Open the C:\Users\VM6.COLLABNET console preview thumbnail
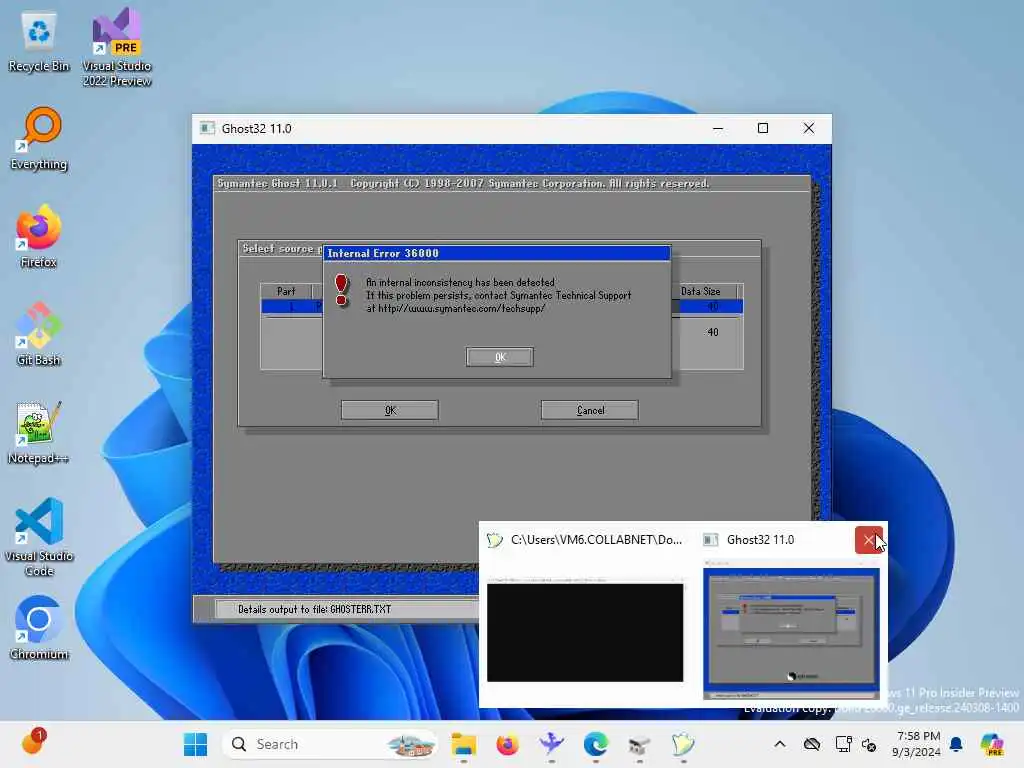 (x=585, y=629)
